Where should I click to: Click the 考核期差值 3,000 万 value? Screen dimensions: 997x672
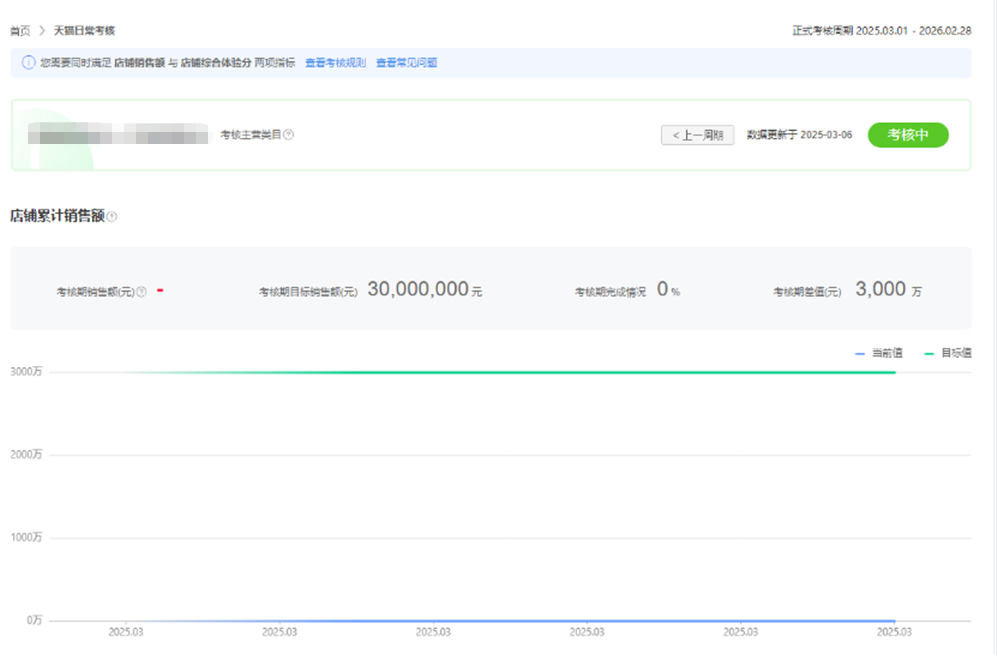(x=881, y=290)
